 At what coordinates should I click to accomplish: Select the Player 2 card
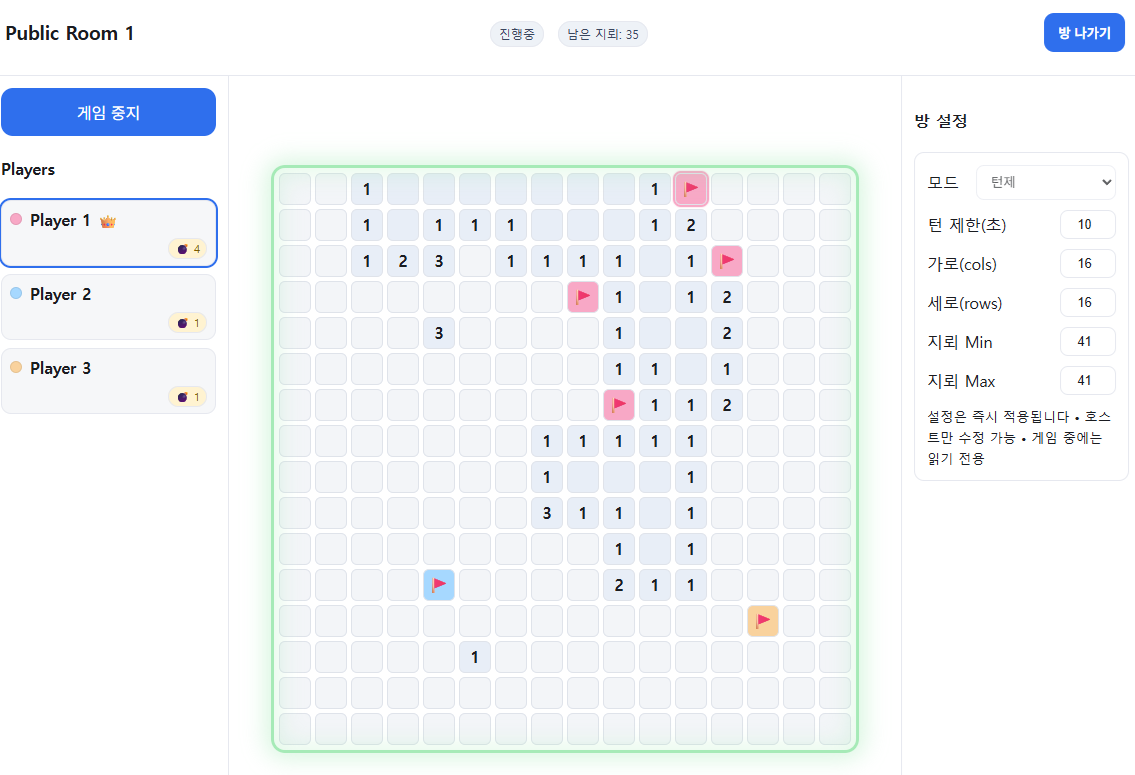pyautogui.click(x=109, y=307)
